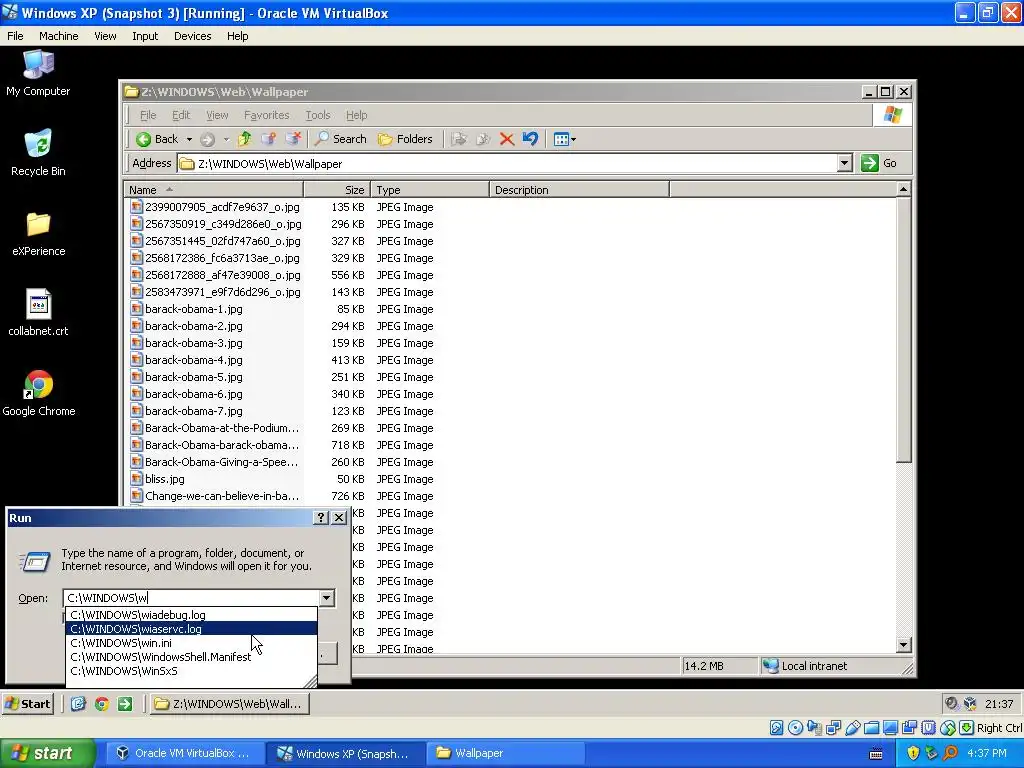Sort files by Type column header

pos(430,190)
